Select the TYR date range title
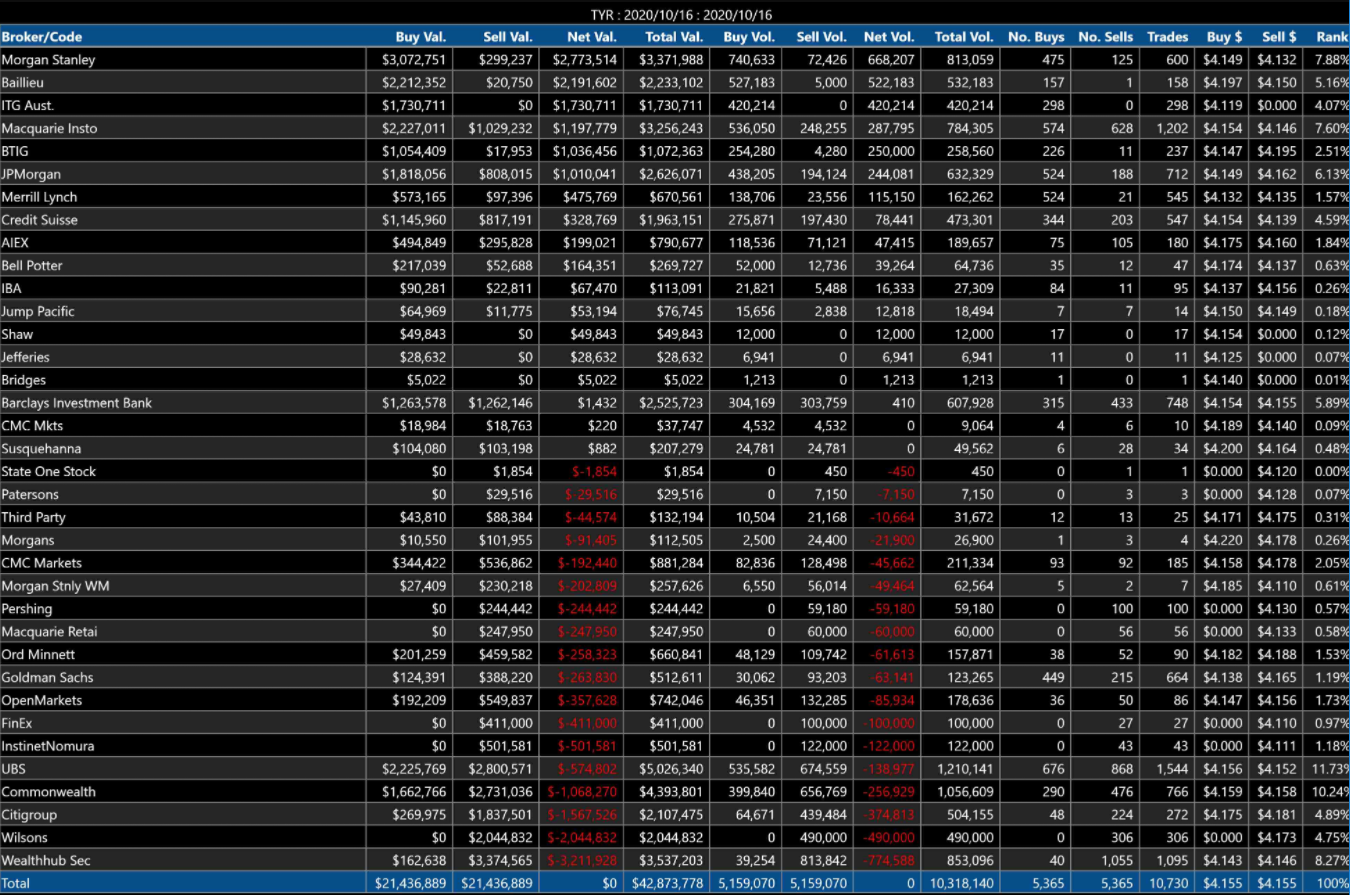Image resolution: width=1350 pixels, height=895 pixels. (681, 15)
